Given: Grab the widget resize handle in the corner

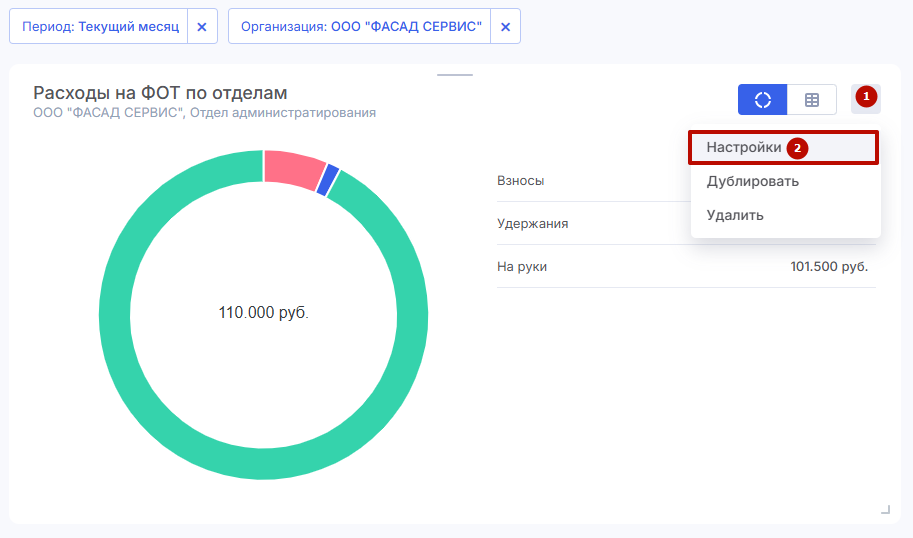Looking at the screenshot, I should click(x=885, y=510).
